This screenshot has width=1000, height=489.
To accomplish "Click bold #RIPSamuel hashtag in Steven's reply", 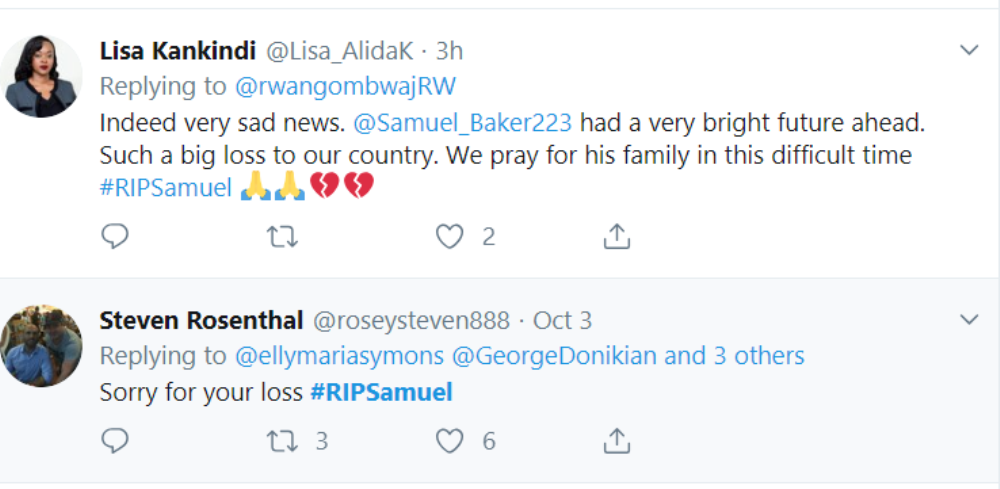I will click(x=381, y=392).
